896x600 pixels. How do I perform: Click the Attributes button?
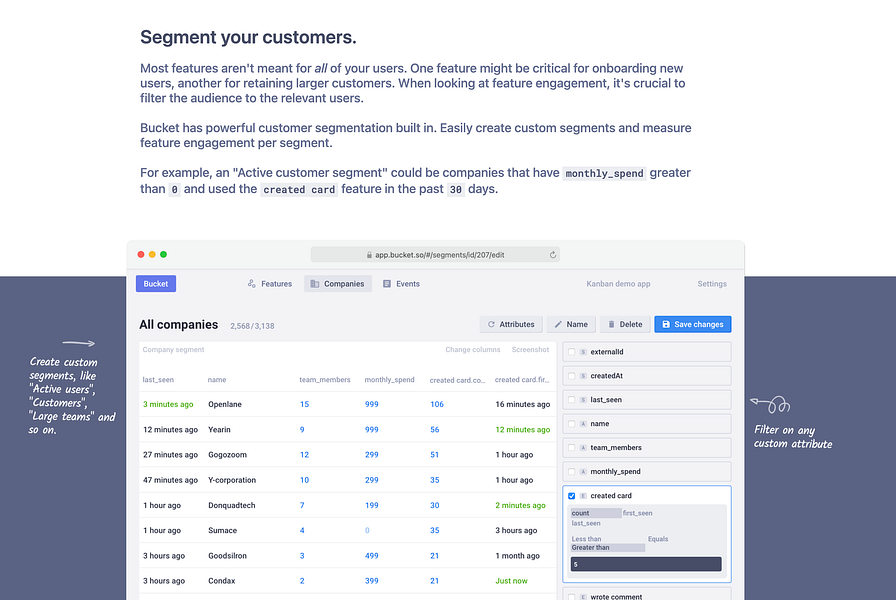(x=511, y=324)
